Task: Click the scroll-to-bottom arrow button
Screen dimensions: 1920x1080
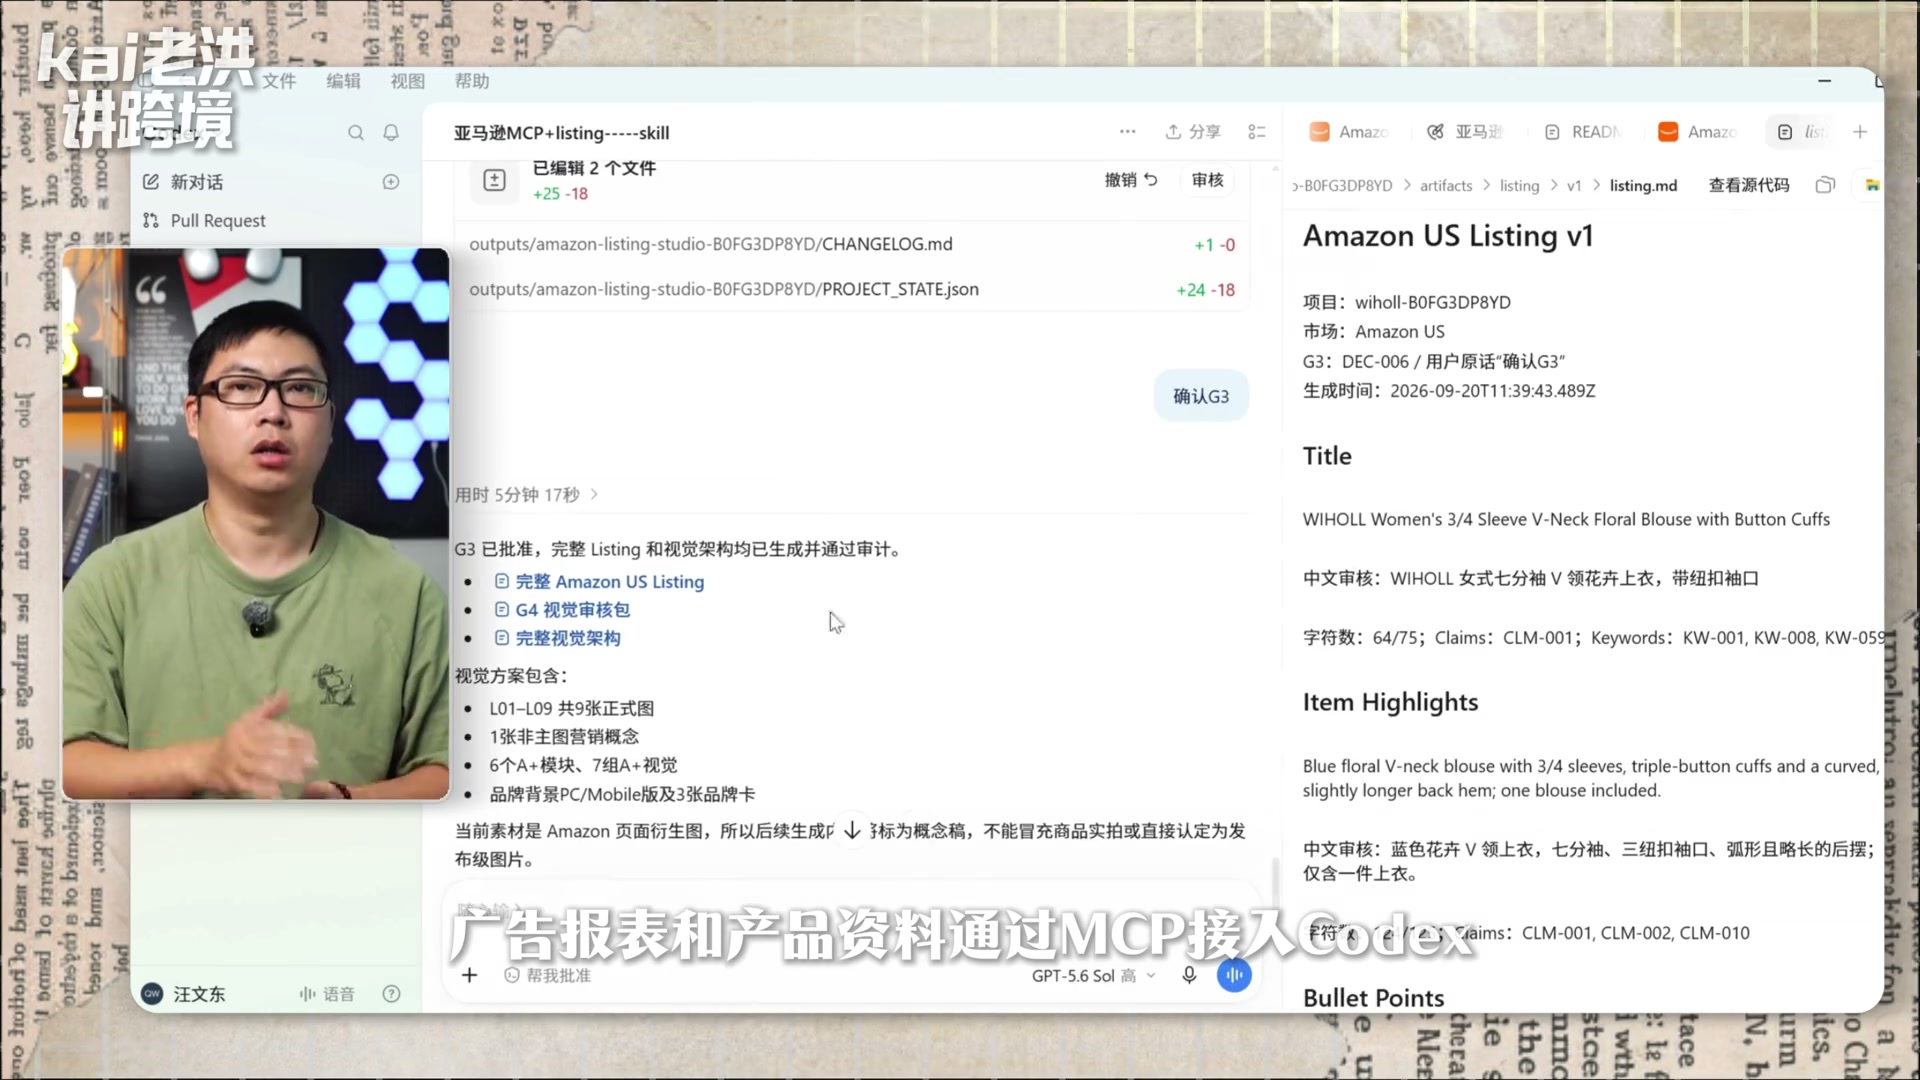Action: coord(852,831)
